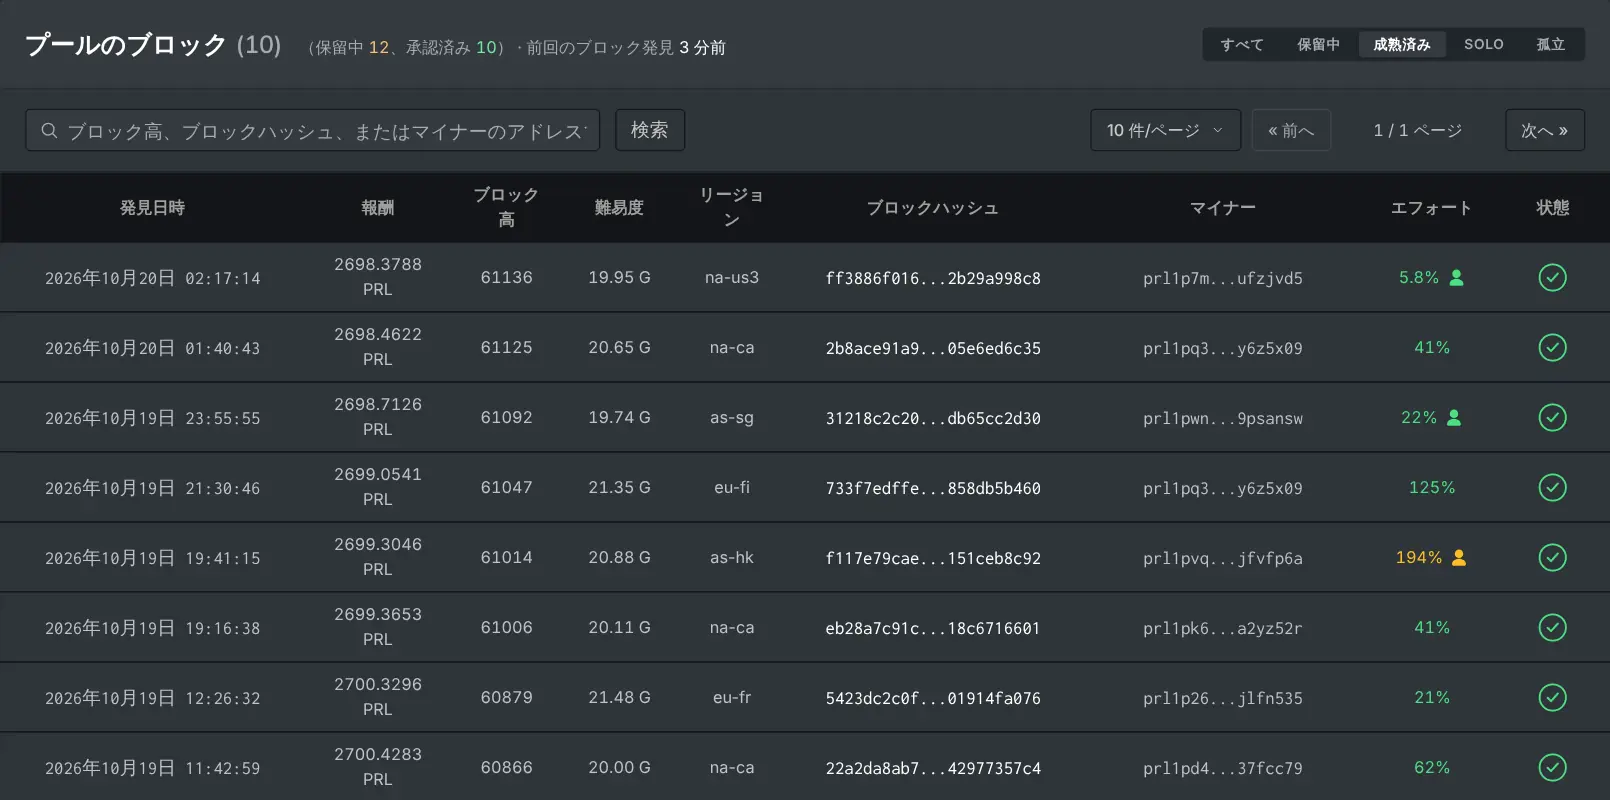Click the 発見日時 column header
1610x800 pixels.
click(152, 207)
